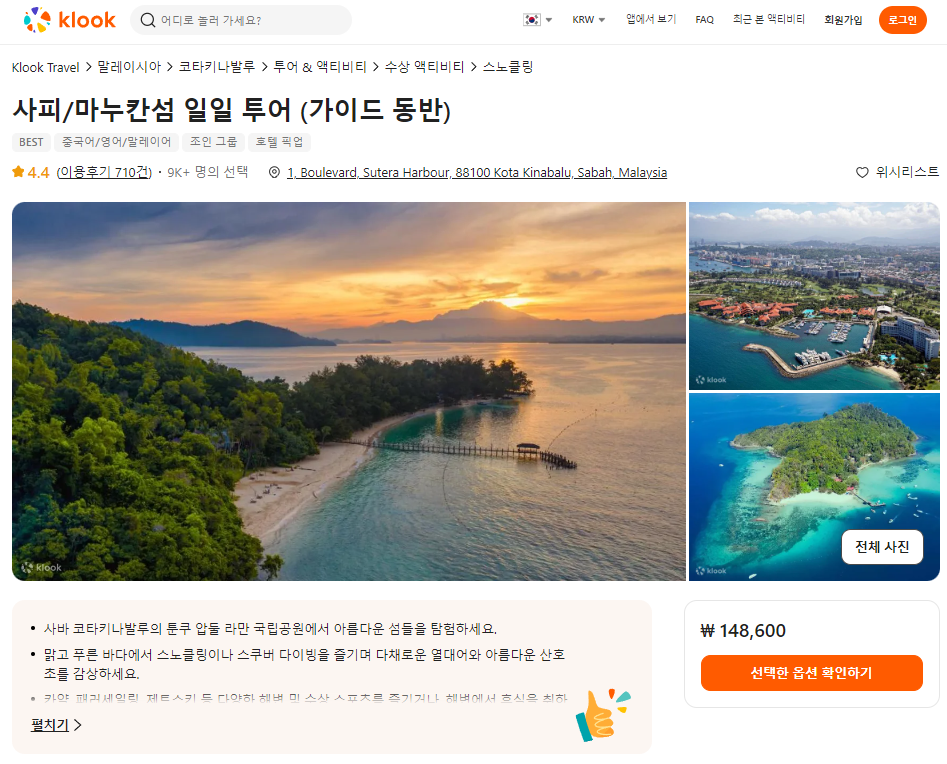
Task: Expand highlights with 펼치기
Action: point(56,725)
